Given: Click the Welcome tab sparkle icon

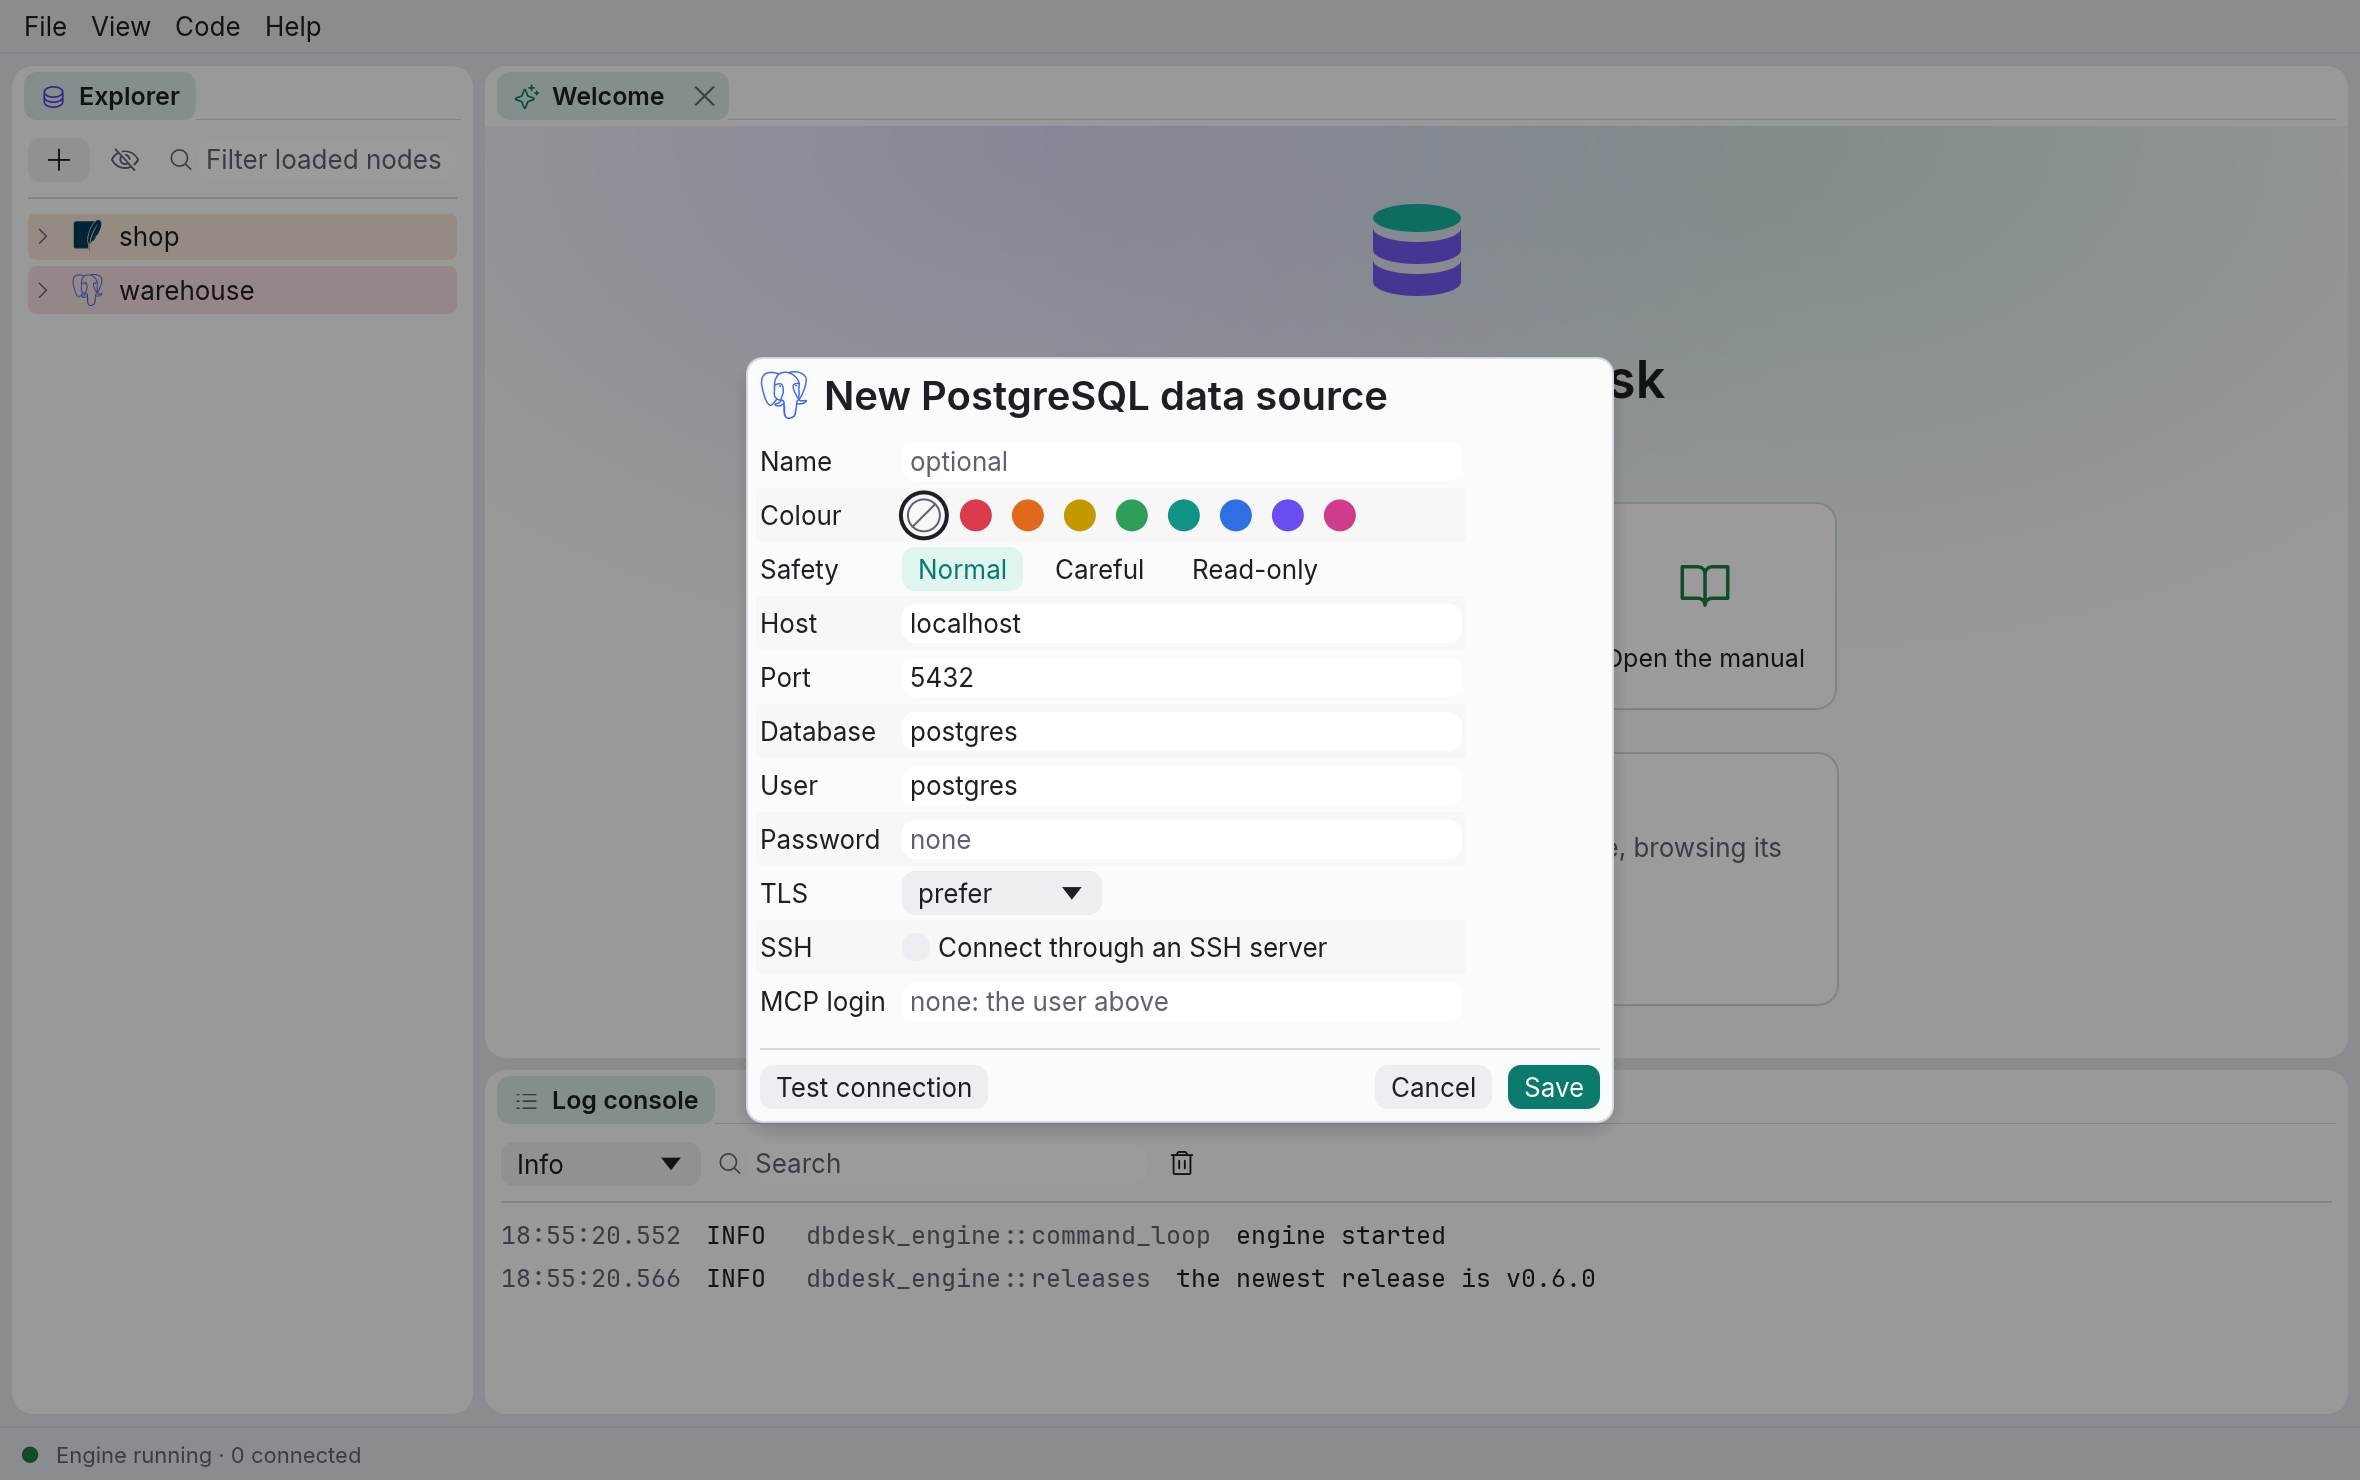Looking at the screenshot, I should pyautogui.click(x=527, y=97).
